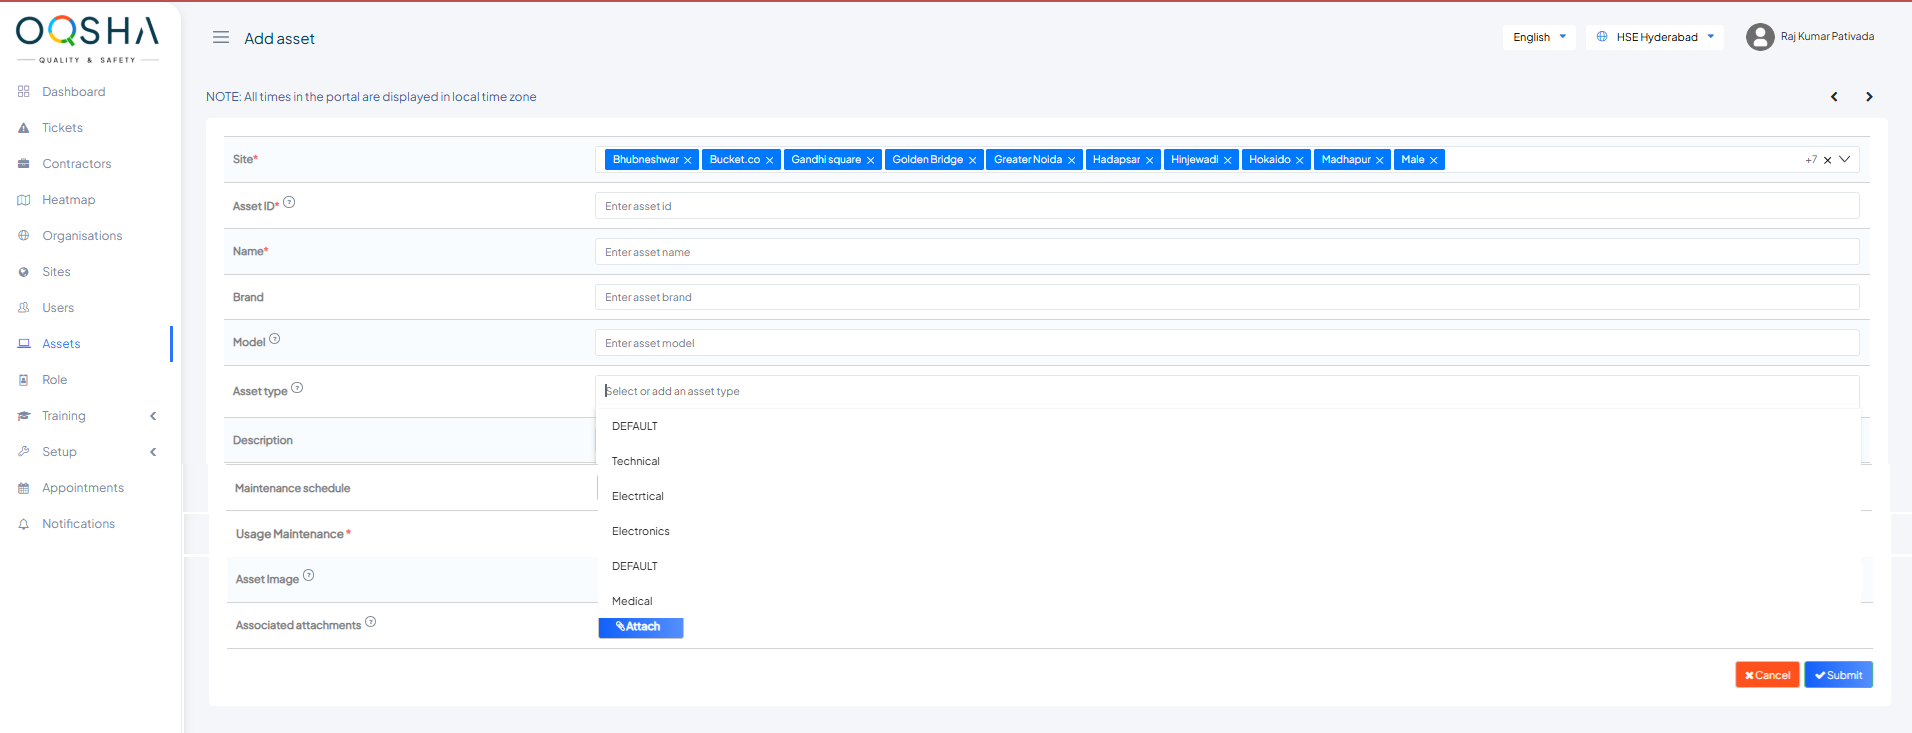
Task: Open the English language dropdown
Action: [x=1539, y=37]
